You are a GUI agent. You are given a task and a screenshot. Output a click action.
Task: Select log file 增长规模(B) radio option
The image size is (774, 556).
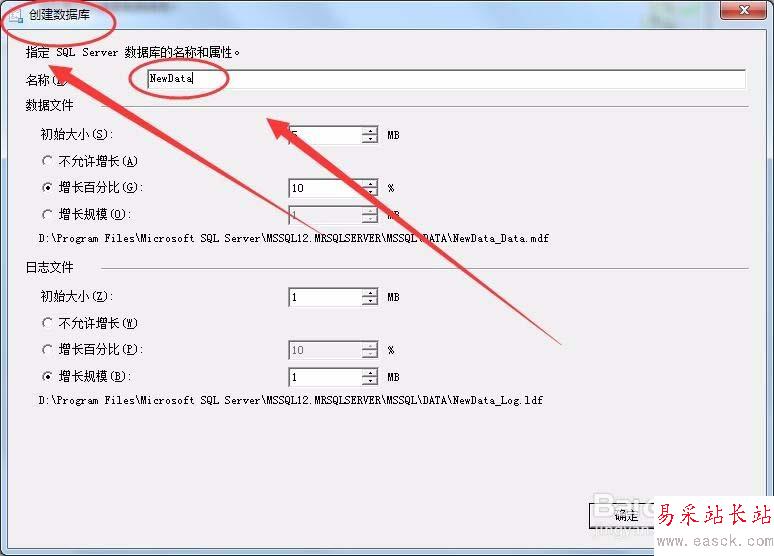pos(47,376)
